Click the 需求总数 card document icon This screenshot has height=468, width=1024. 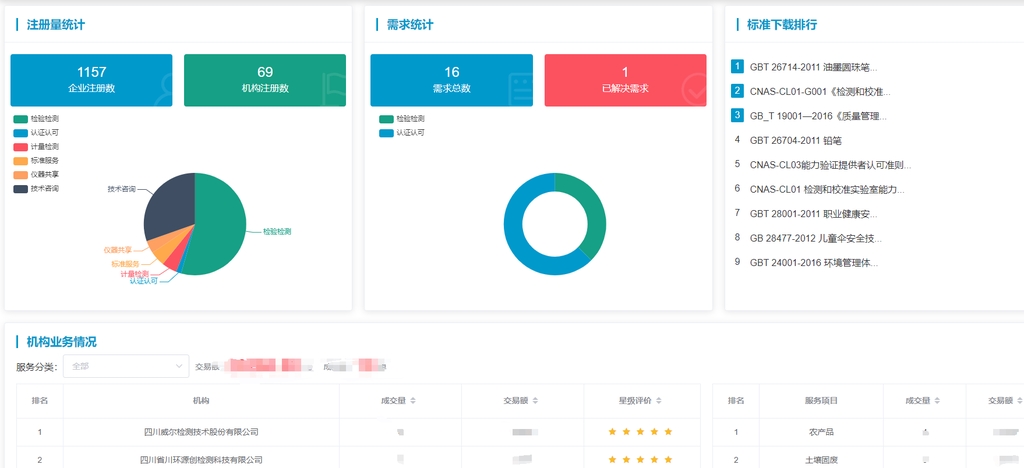pos(518,88)
